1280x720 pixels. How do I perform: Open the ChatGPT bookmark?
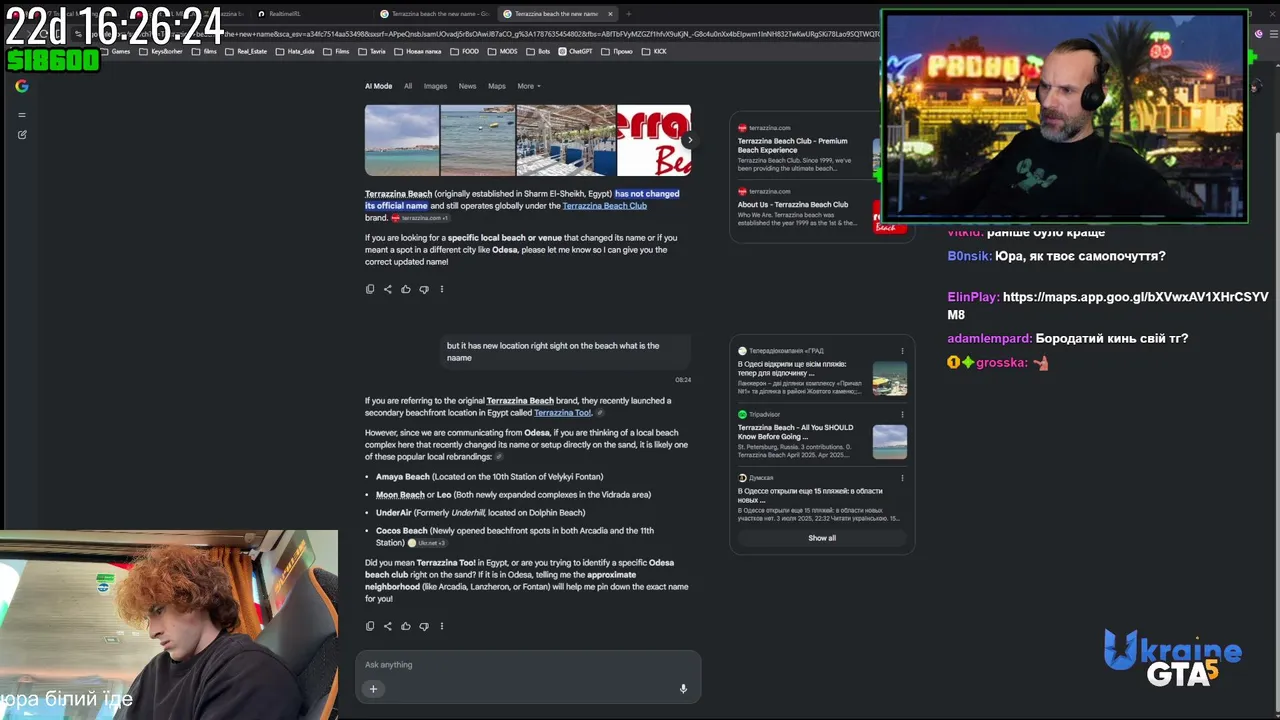576,51
